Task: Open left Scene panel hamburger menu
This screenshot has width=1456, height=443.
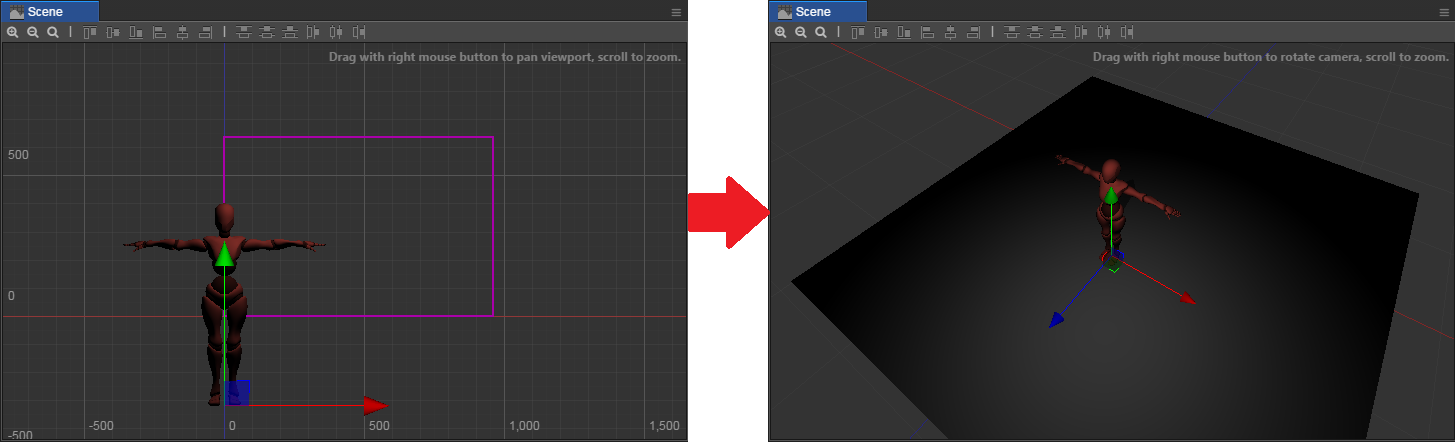Action: pyautogui.click(x=676, y=12)
